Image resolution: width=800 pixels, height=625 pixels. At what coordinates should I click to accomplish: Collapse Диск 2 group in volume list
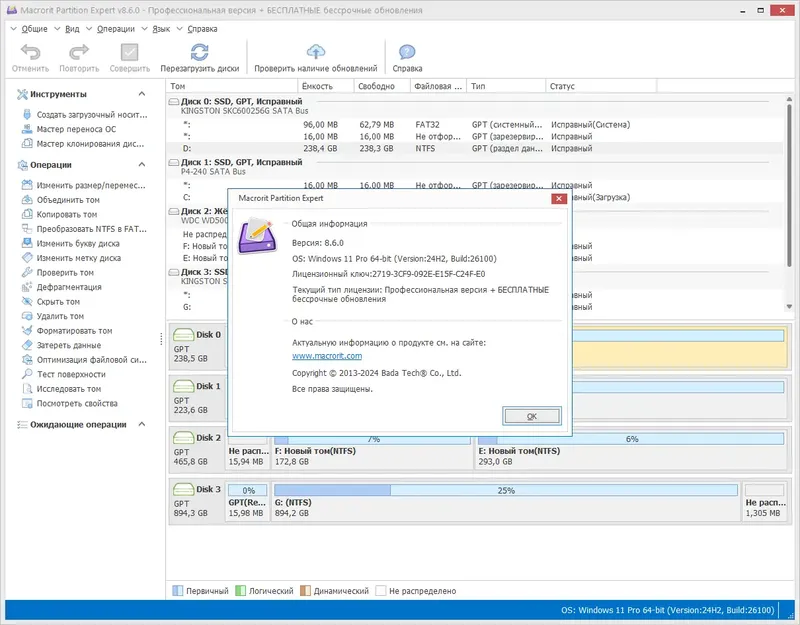(174, 211)
